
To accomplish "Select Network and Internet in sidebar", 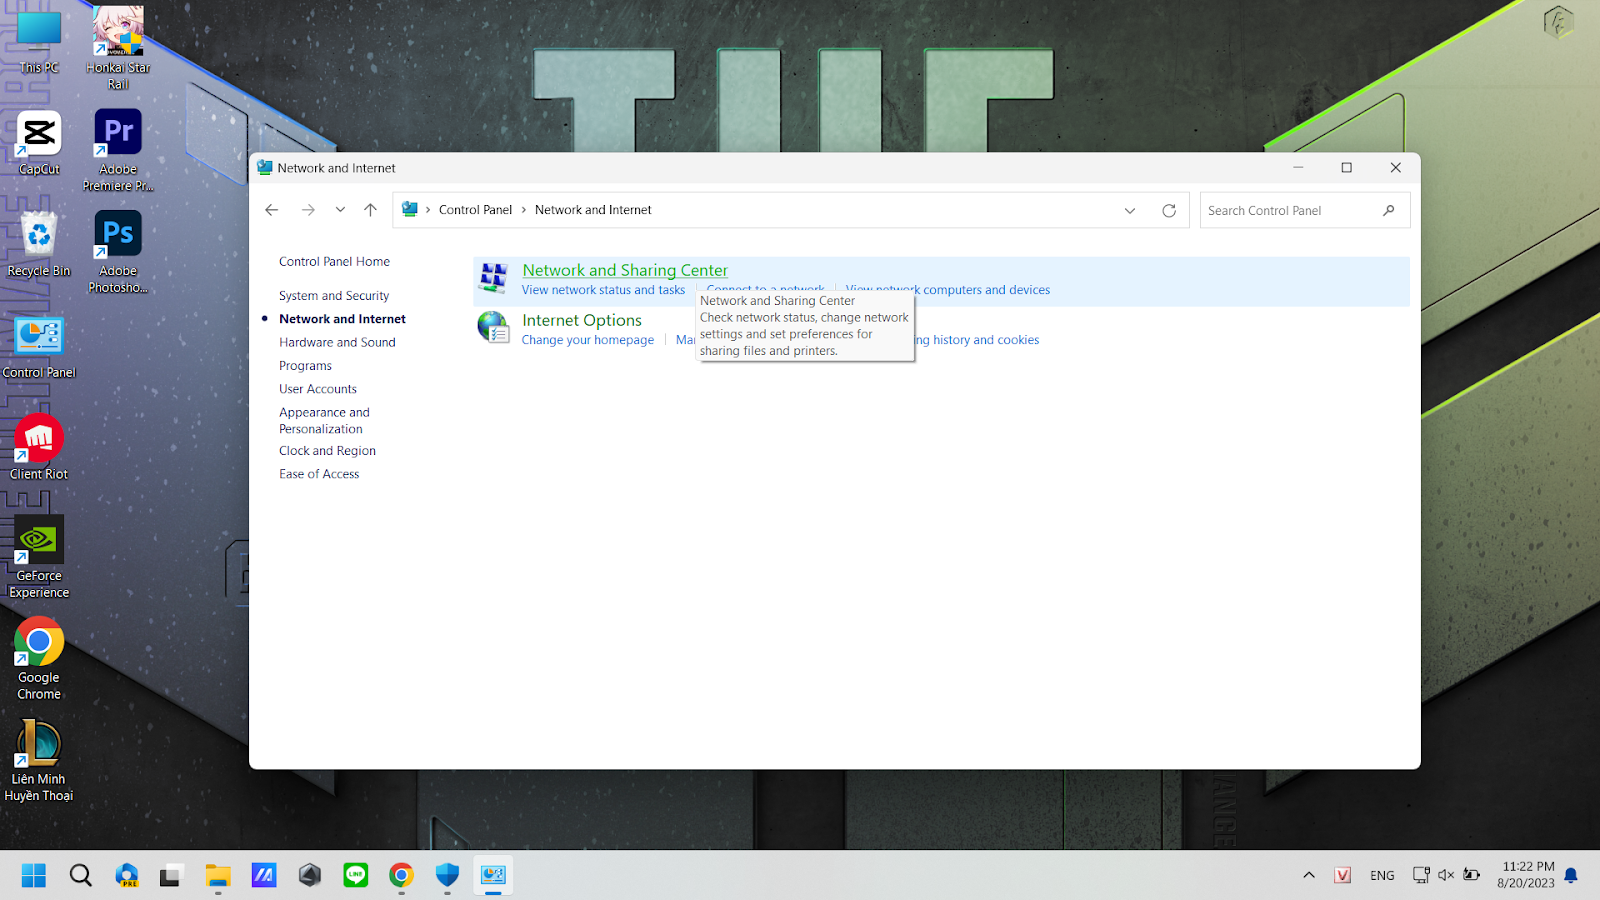I will point(342,319).
